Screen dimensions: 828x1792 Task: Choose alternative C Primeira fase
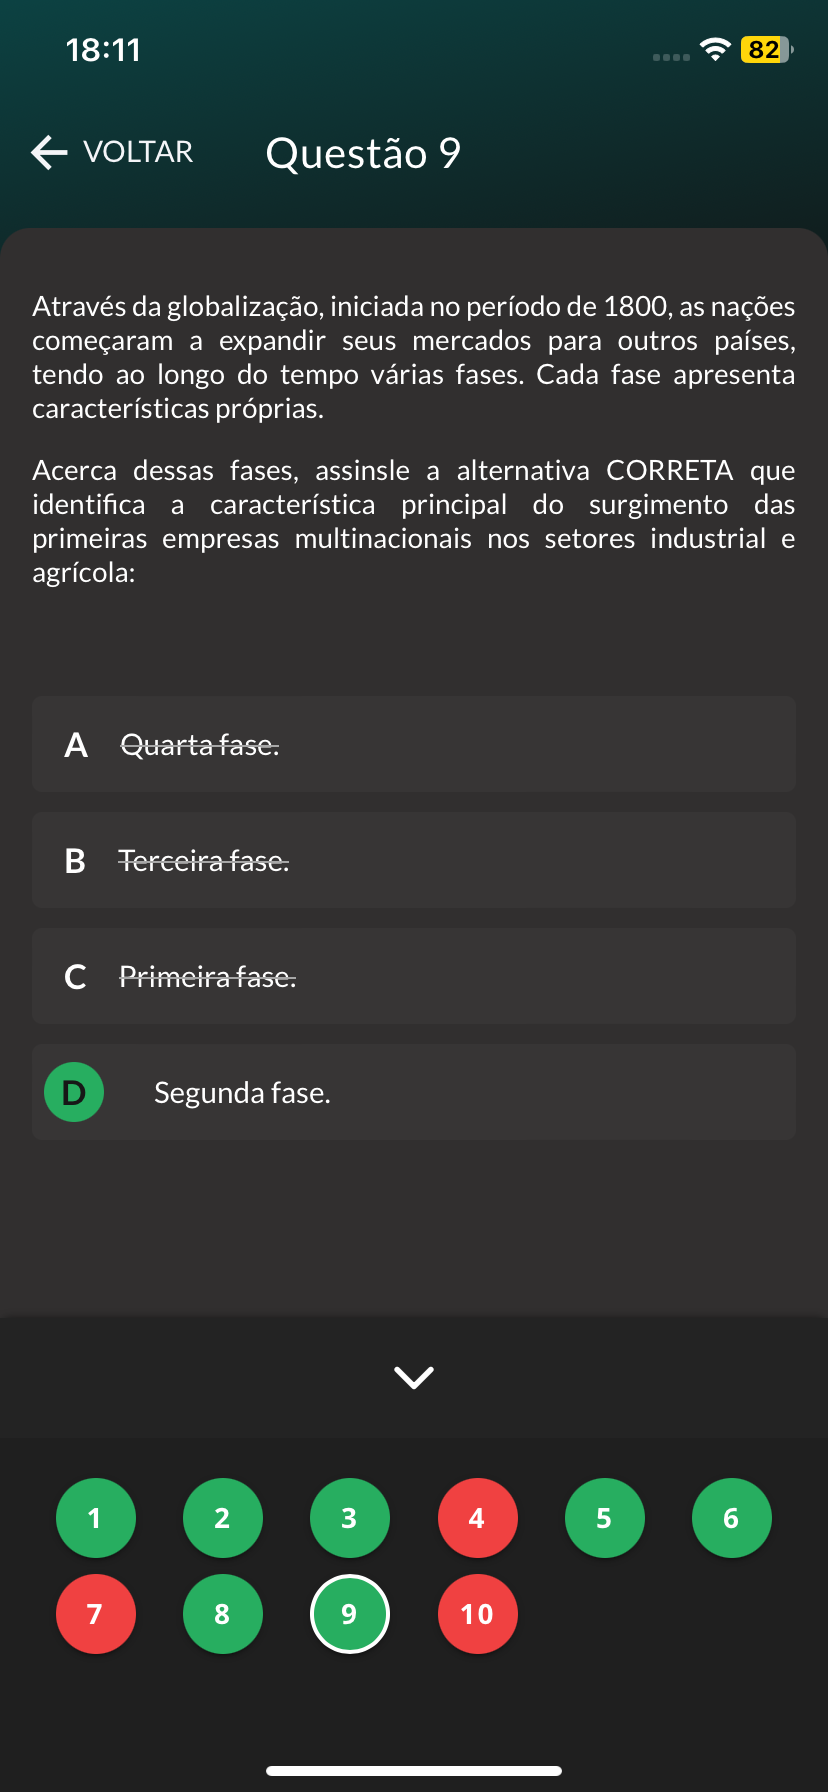tap(413, 977)
